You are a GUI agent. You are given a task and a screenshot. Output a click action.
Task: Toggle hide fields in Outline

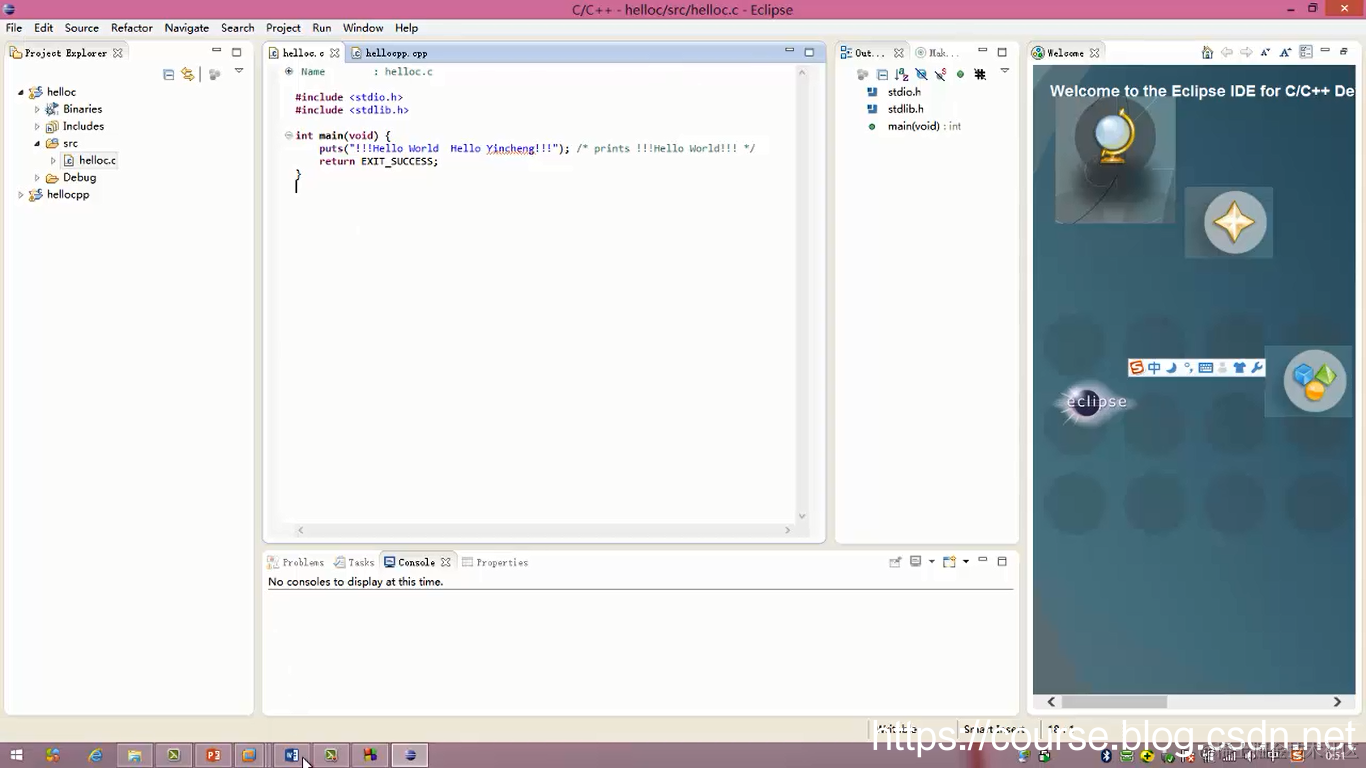tap(921, 74)
